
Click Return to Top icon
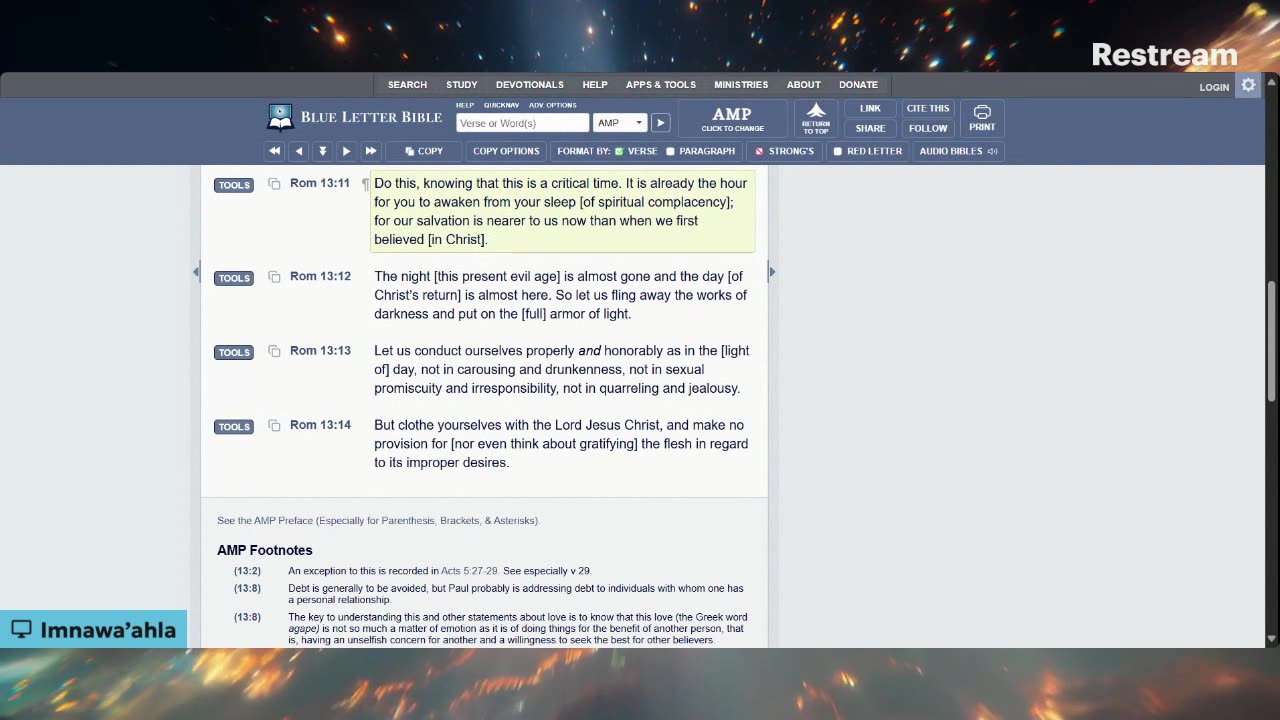tap(816, 119)
